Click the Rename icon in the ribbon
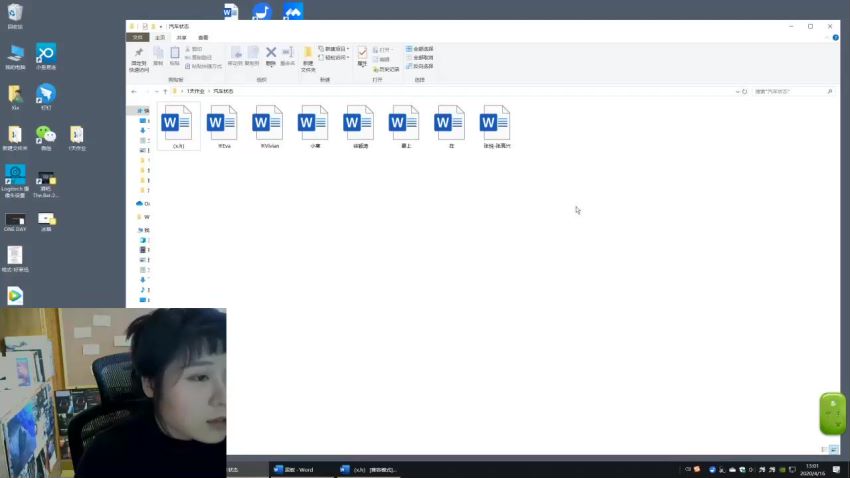This screenshot has width=850, height=478. 288,55
